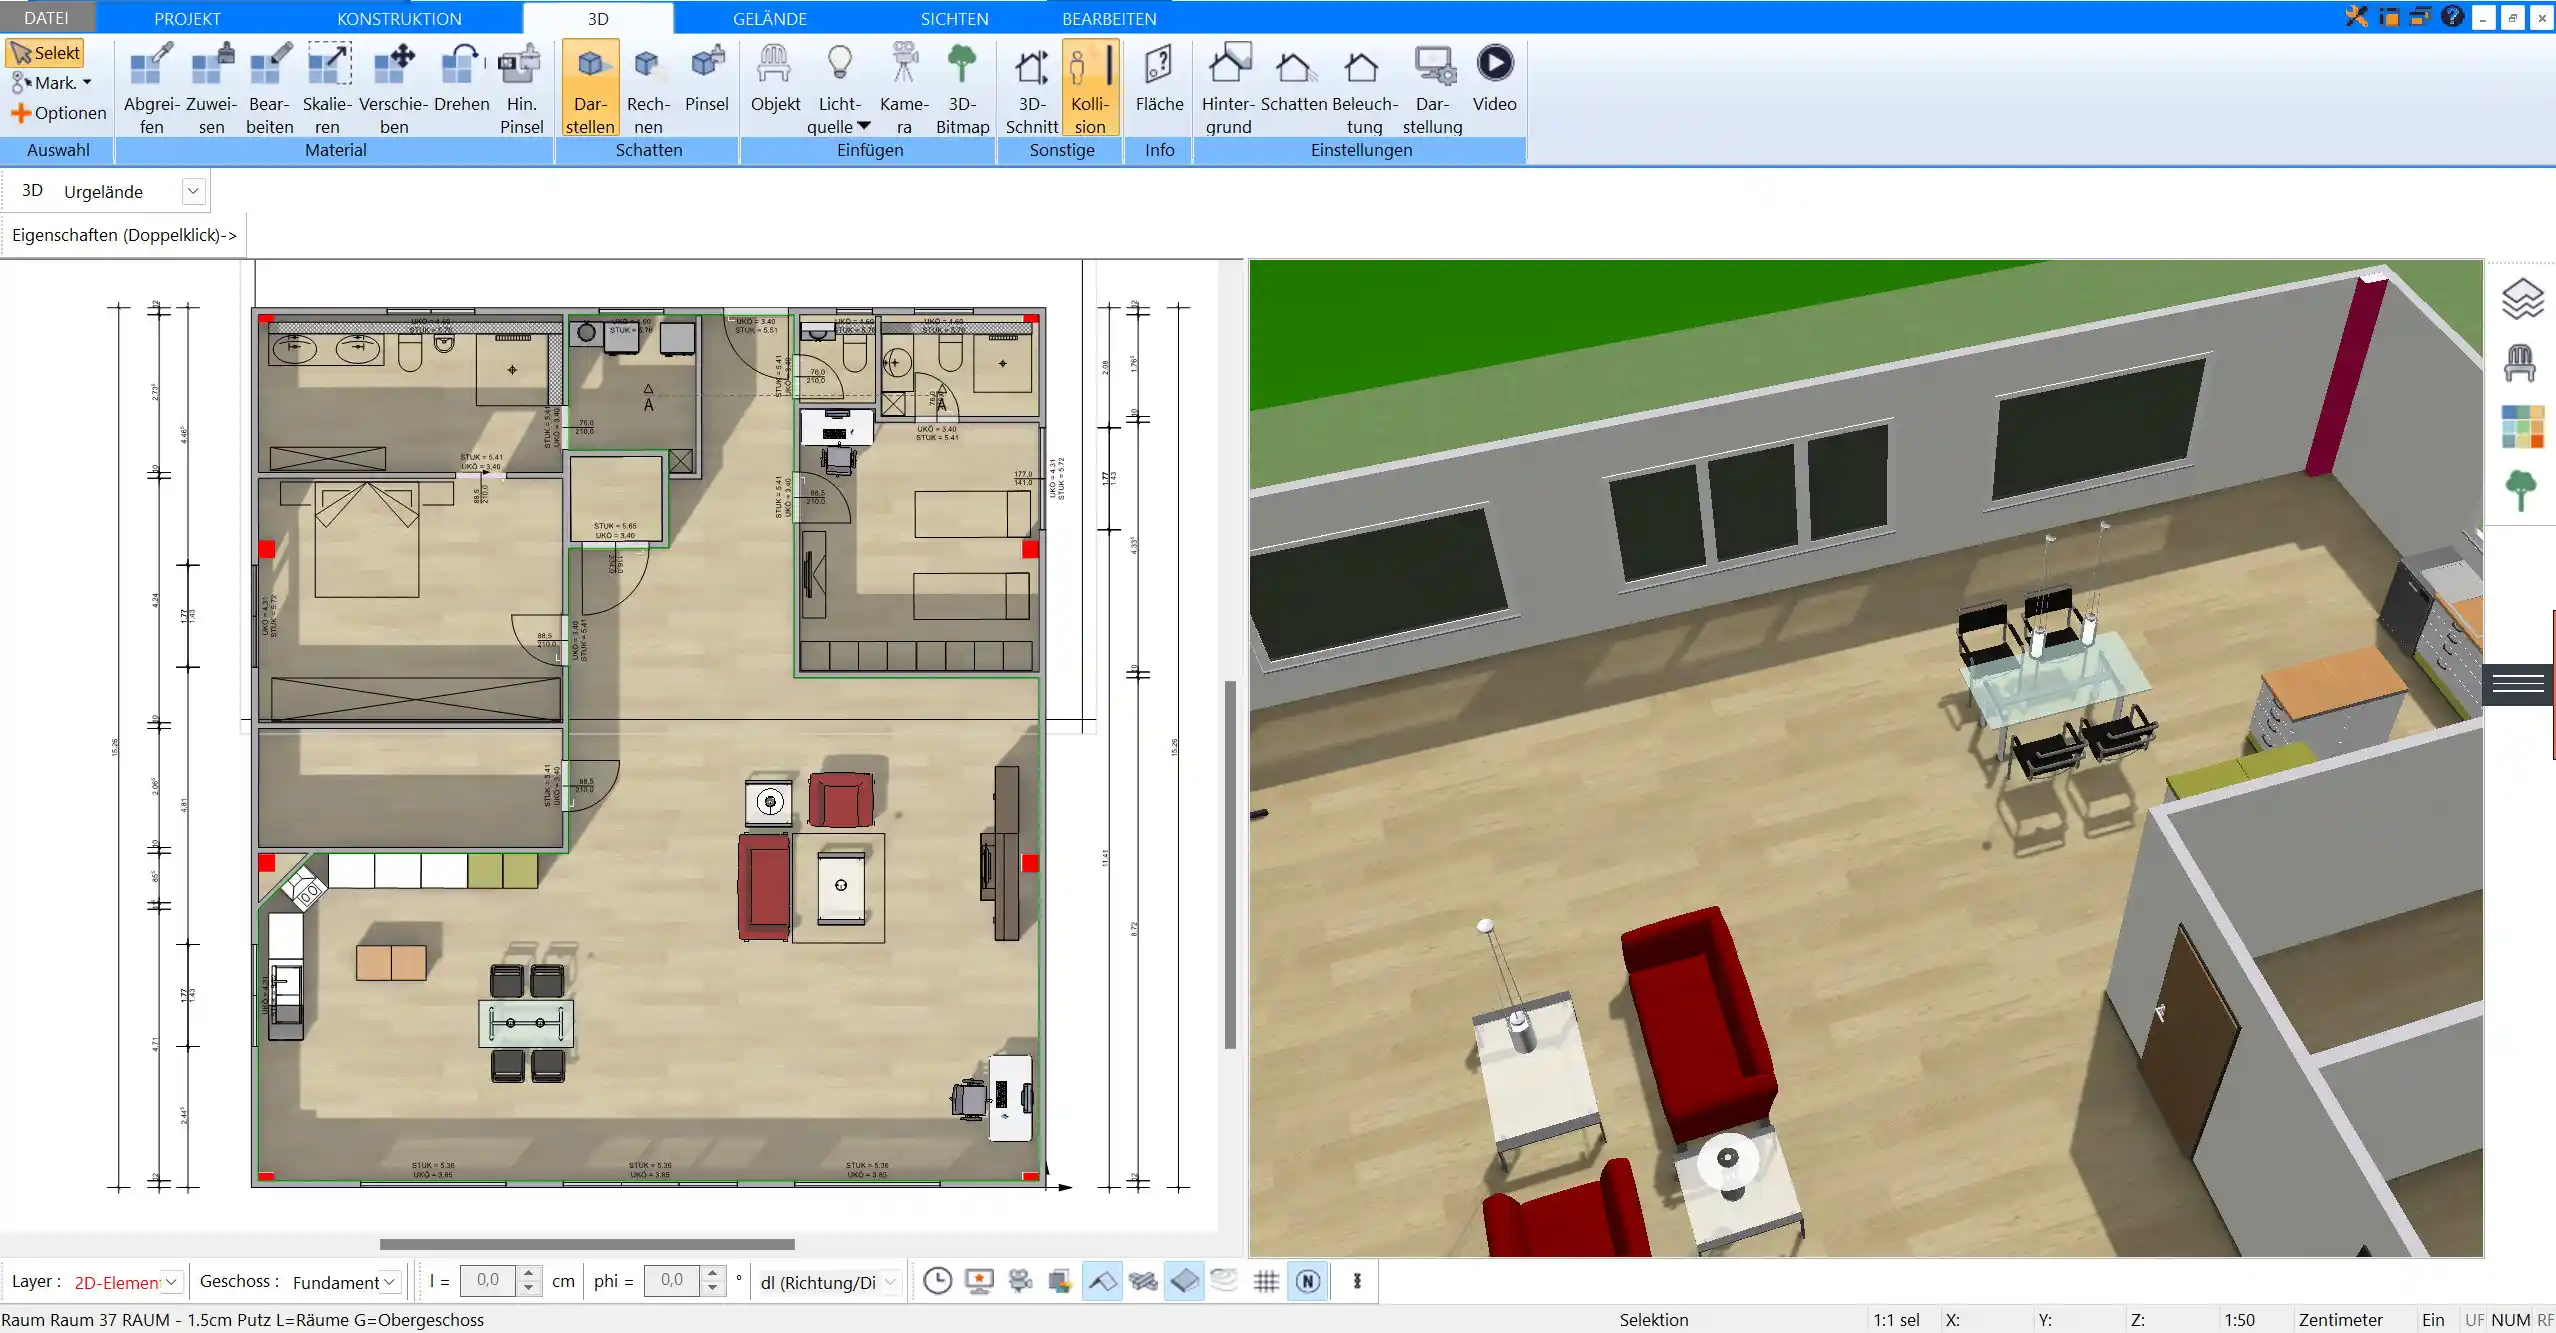Click the Rechnen shadow button
This screenshot has height=1333, width=2556.
point(648,88)
